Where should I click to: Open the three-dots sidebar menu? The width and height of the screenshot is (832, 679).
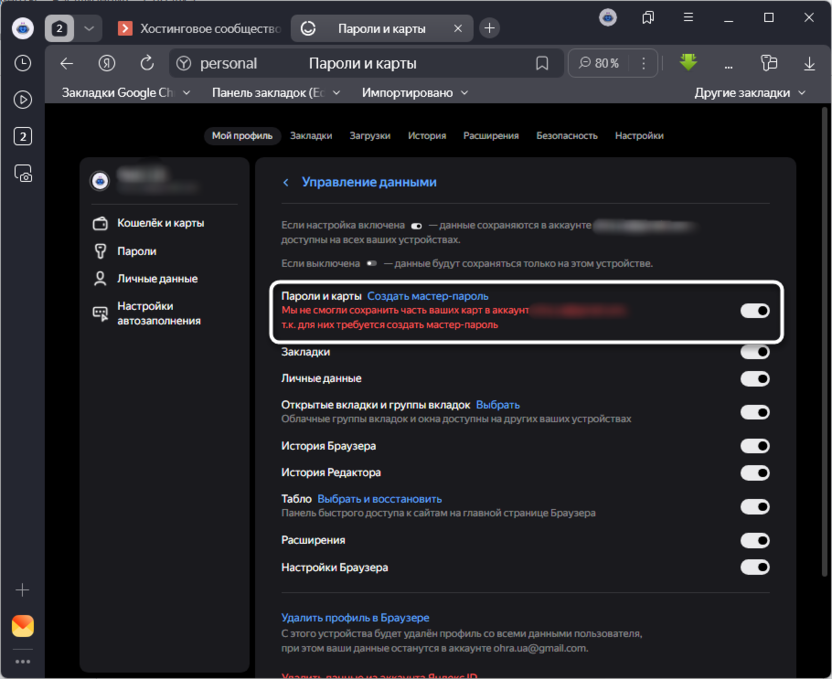tap(22, 661)
